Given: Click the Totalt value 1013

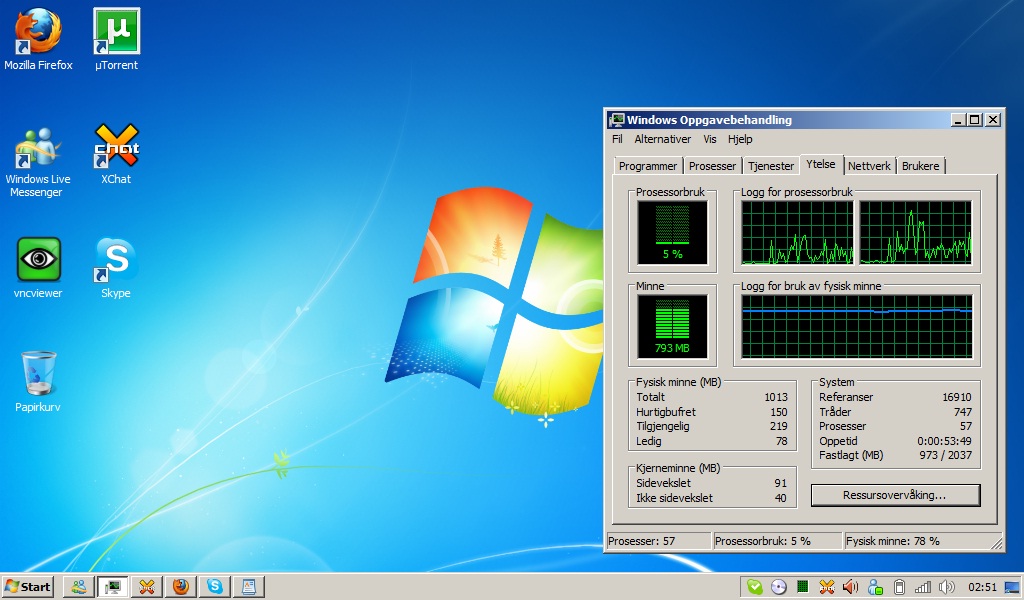Looking at the screenshot, I should (776, 397).
